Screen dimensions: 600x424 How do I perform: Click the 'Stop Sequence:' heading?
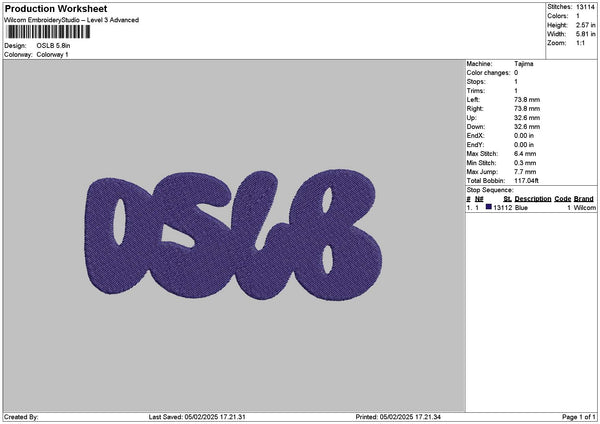click(490, 190)
